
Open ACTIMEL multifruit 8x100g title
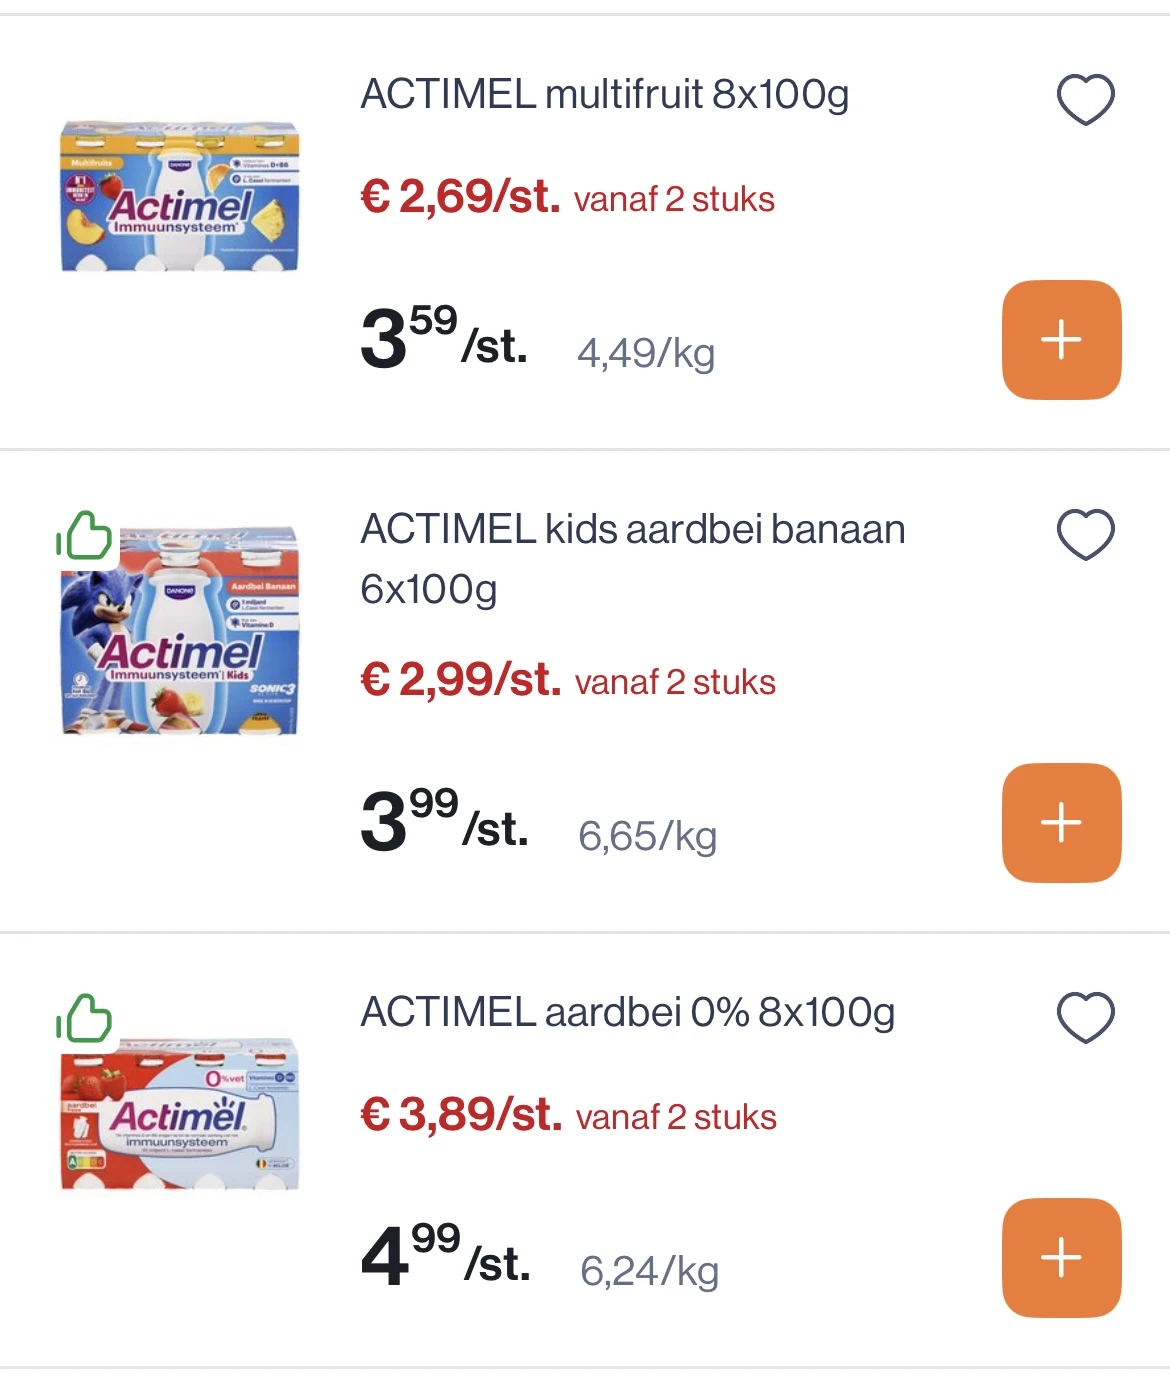604,95
